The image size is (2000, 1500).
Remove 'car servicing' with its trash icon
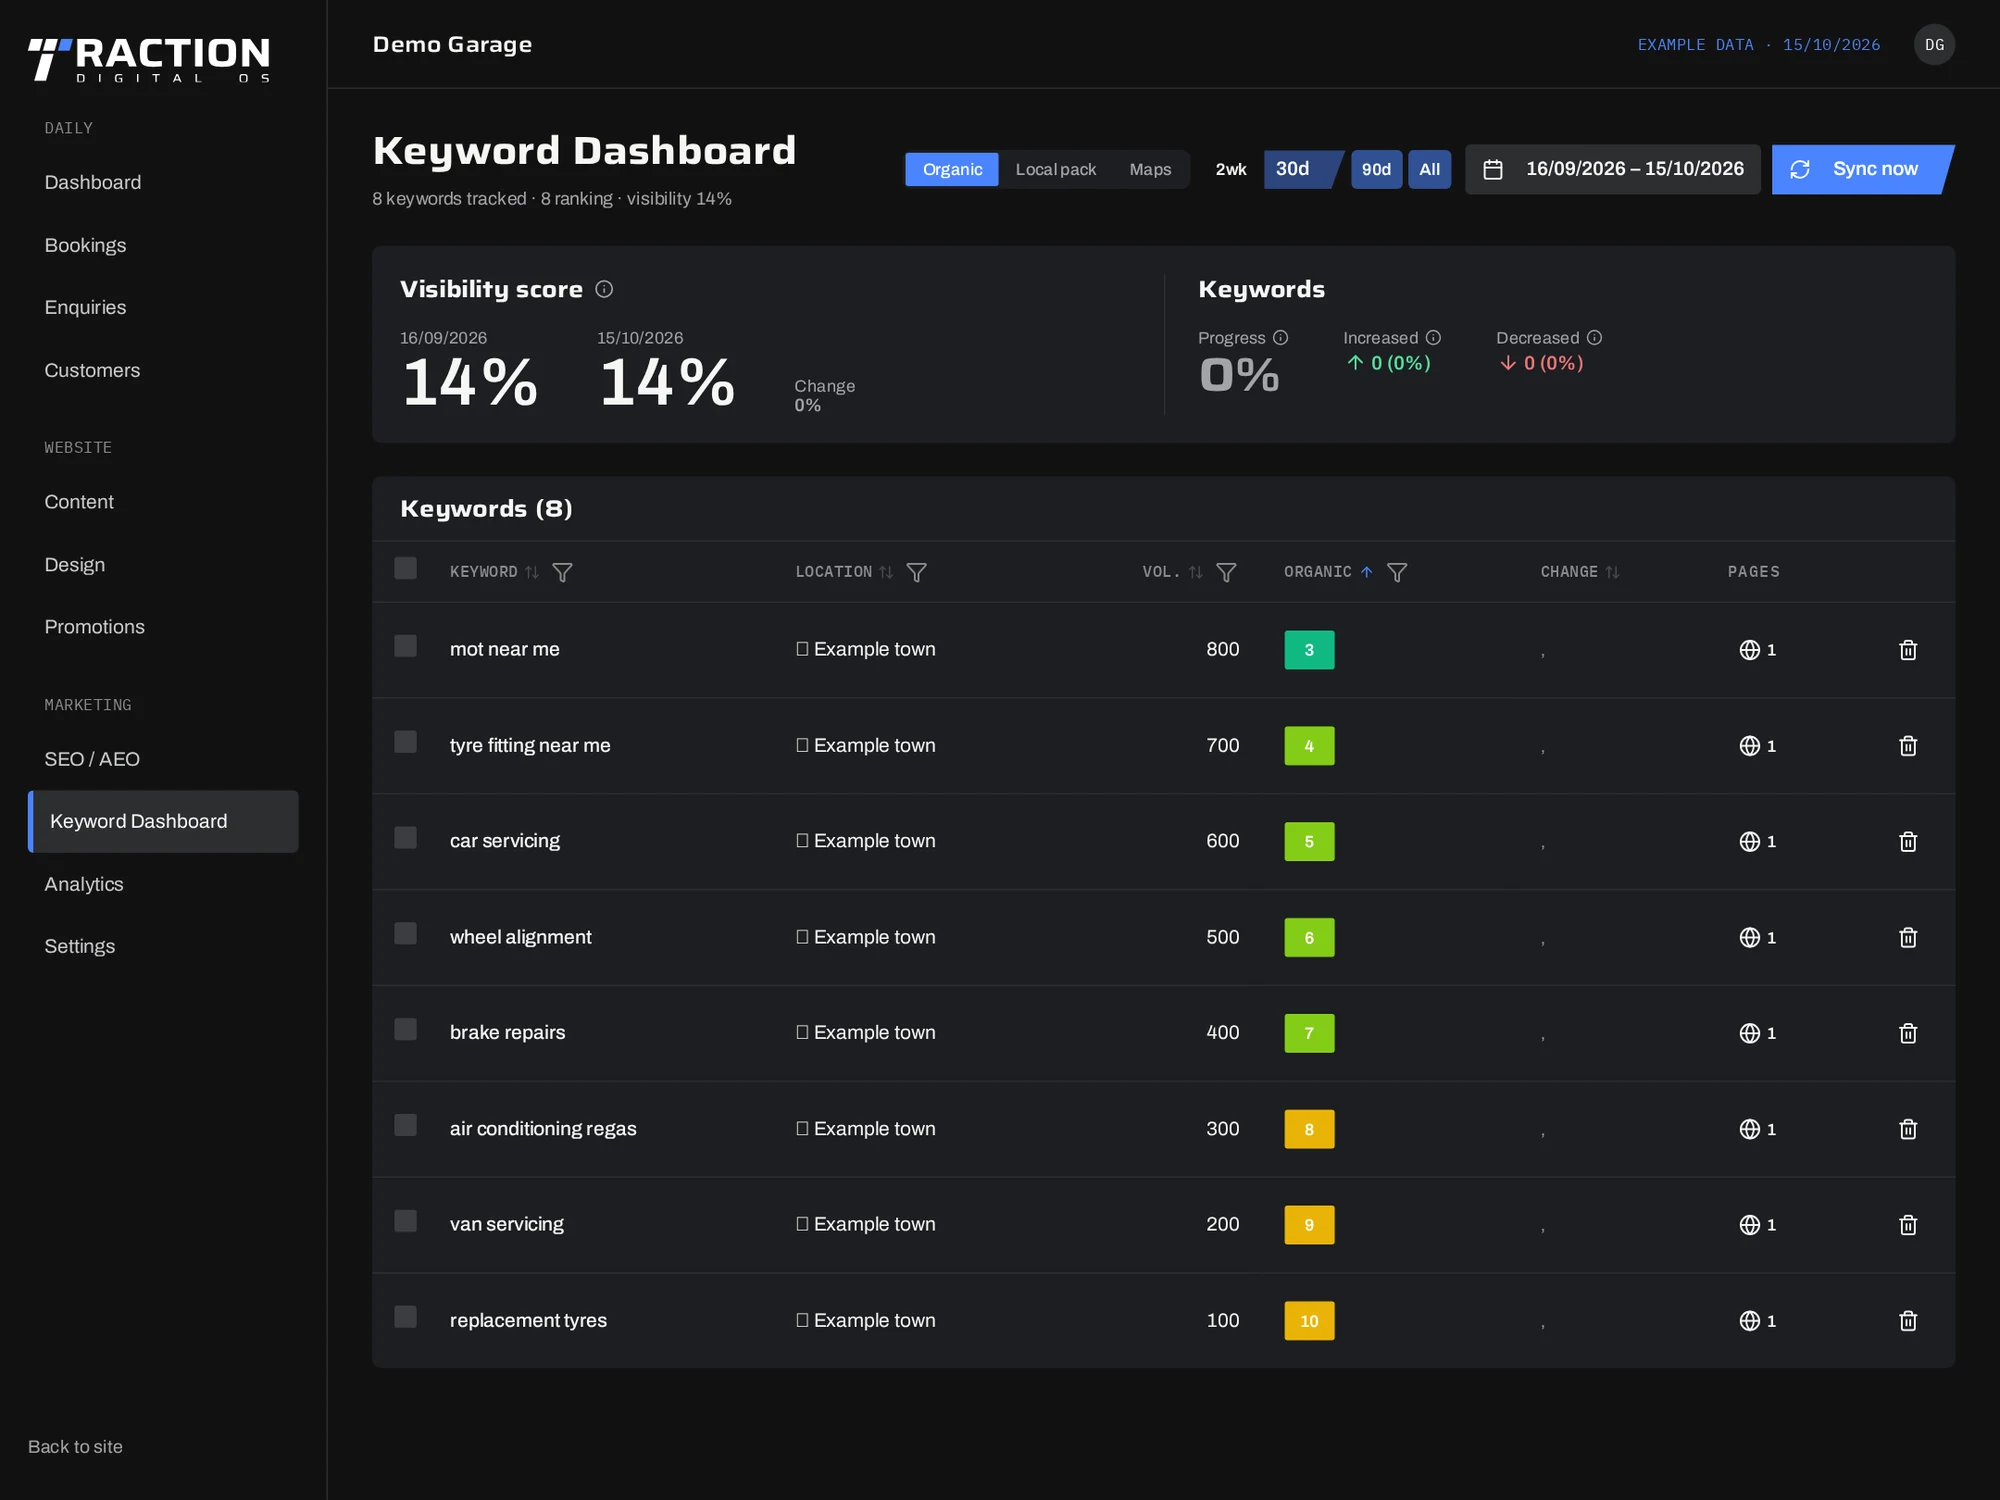[1907, 842]
